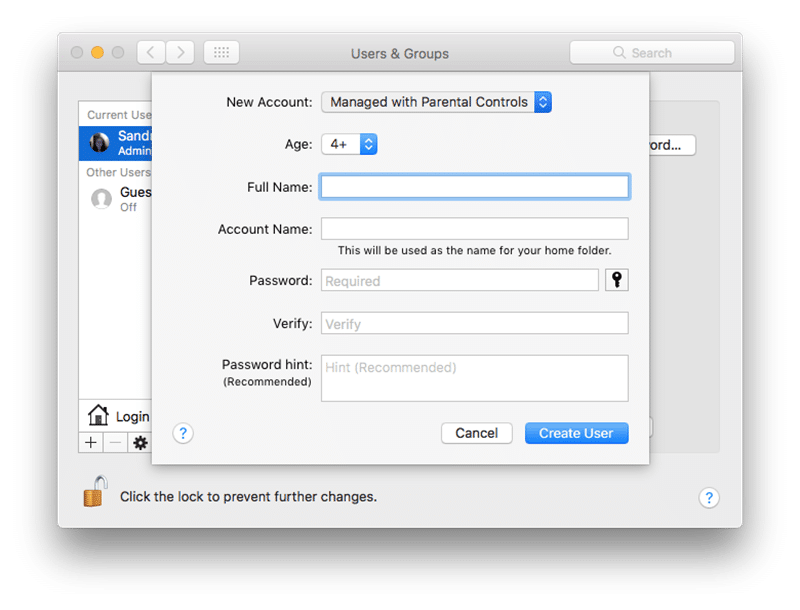The height and width of the screenshot is (610, 800).
Task: Go forward with the right arrow button
Action: pyautogui.click(x=180, y=53)
